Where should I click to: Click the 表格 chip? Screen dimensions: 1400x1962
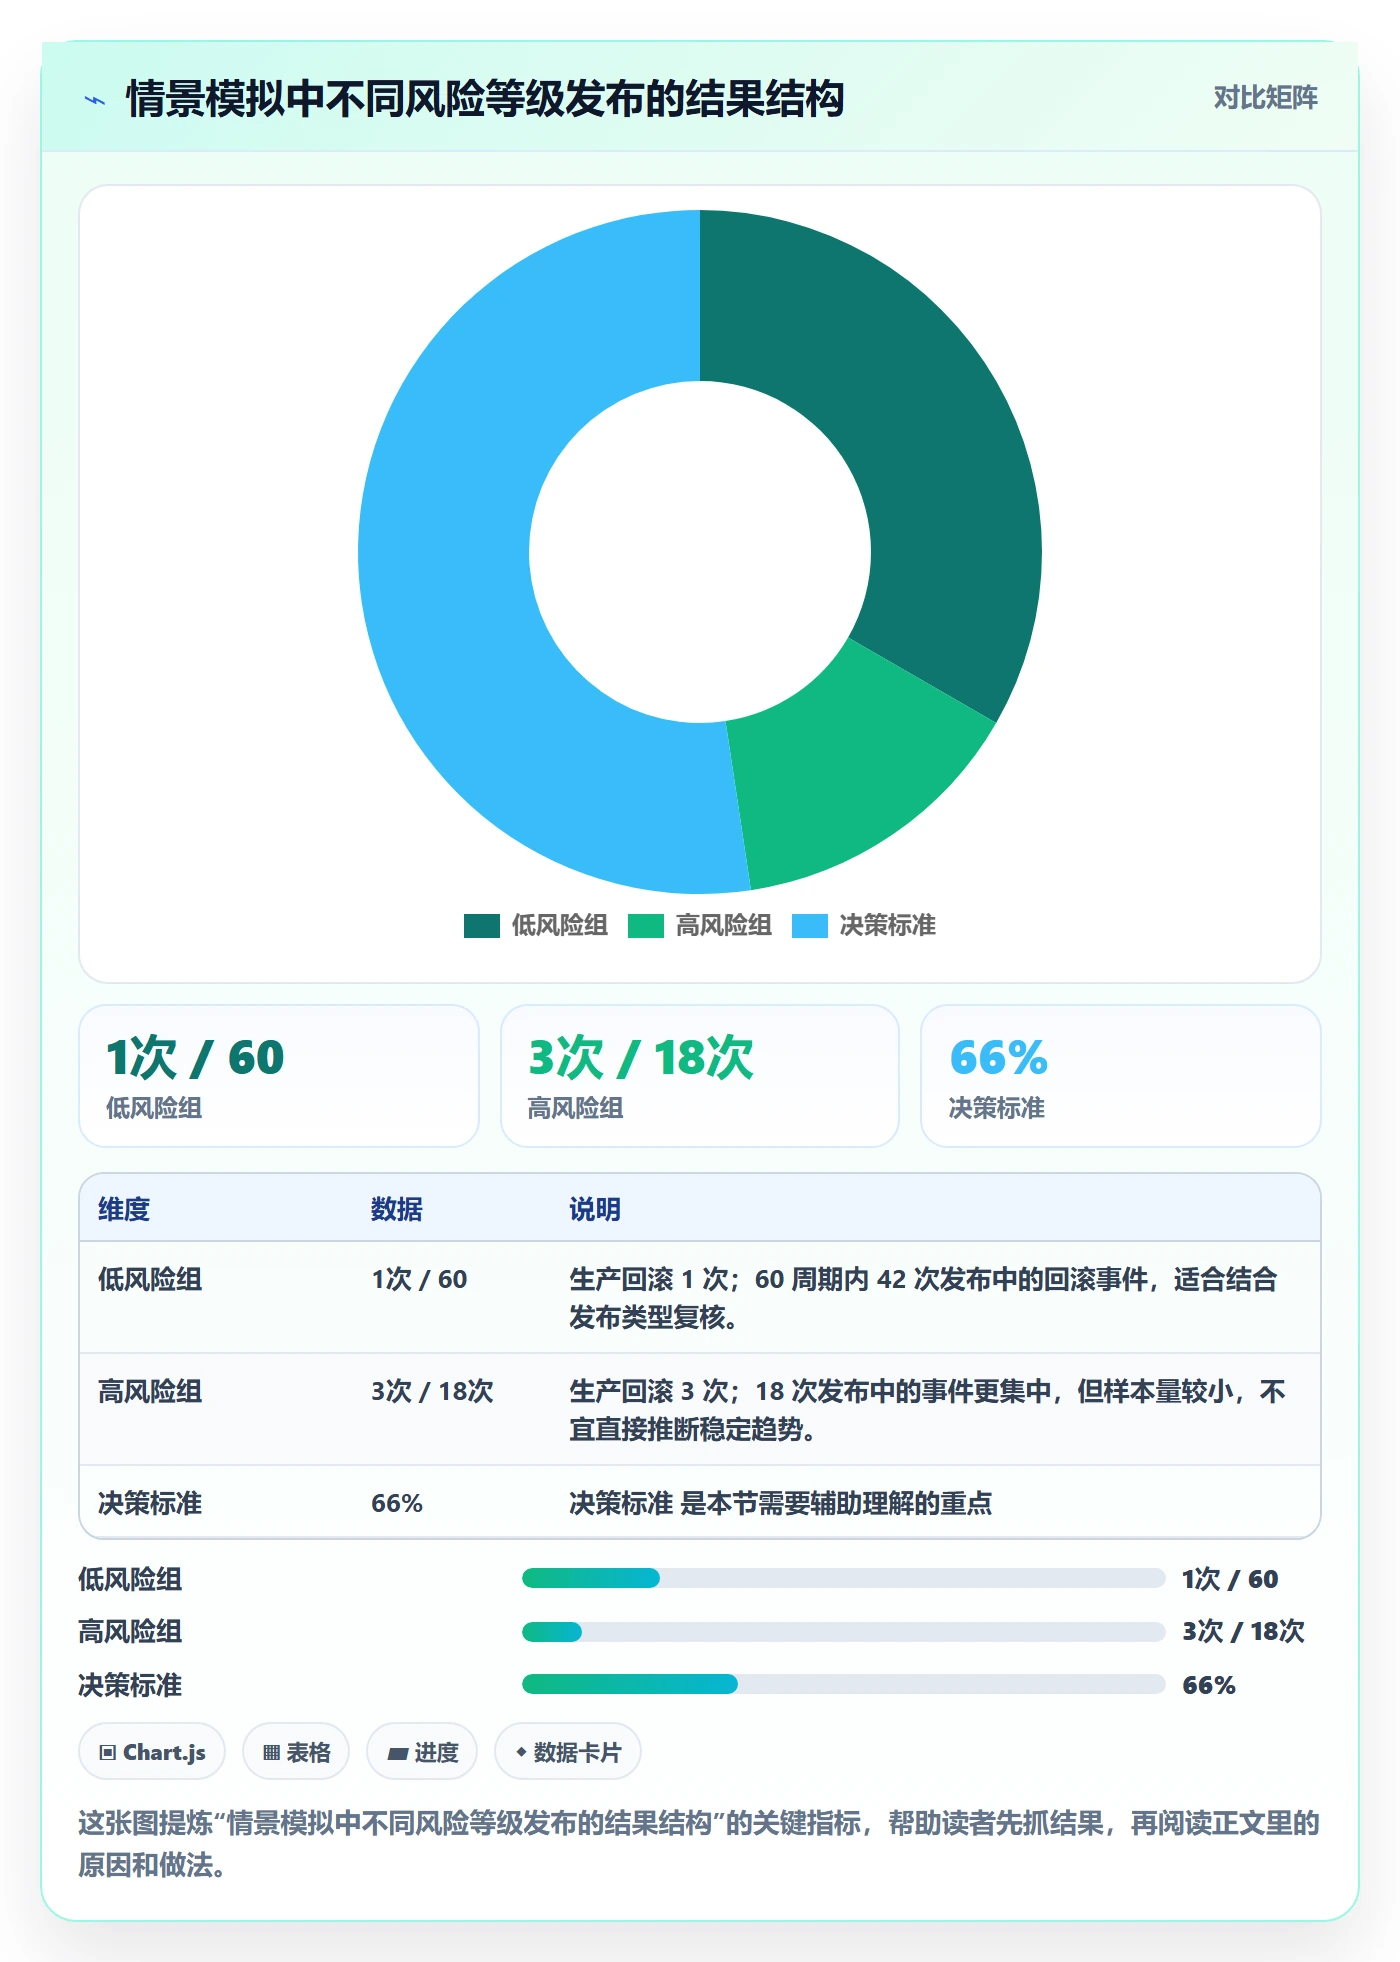296,1752
